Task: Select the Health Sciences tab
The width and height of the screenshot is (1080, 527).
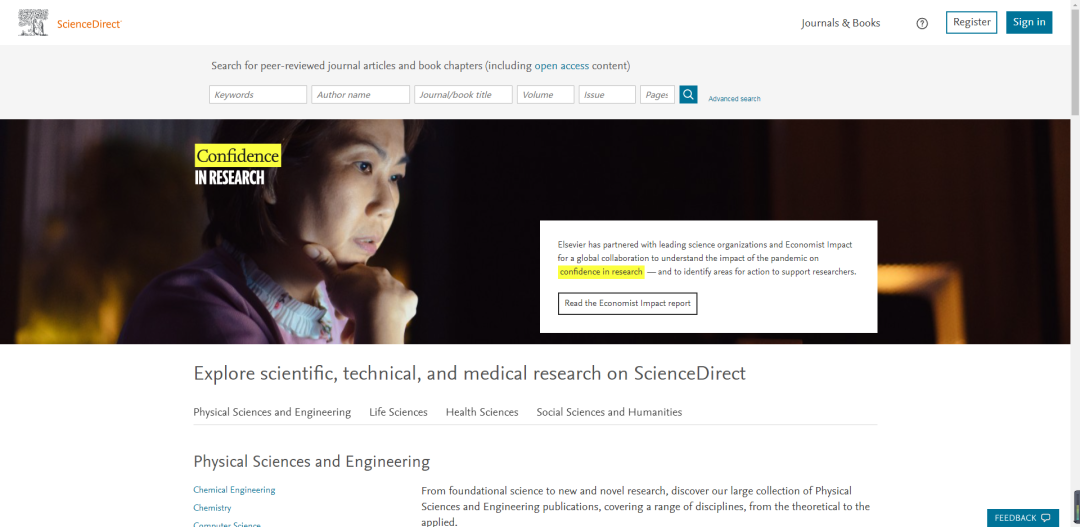Action: tap(482, 412)
